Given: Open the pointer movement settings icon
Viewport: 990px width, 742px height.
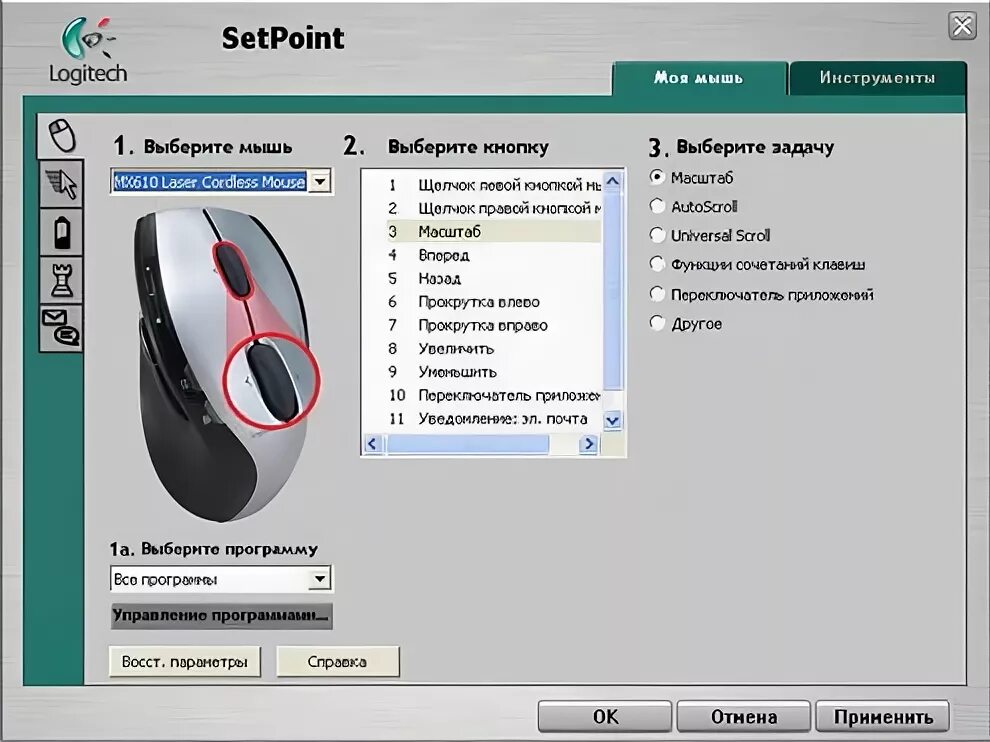Looking at the screenshot, I should click(62, 184).
